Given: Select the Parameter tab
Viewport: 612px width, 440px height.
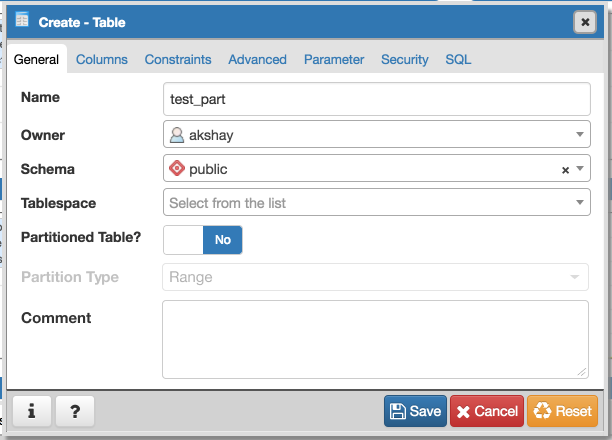Looking at the screenshot, I should point(334,59).
